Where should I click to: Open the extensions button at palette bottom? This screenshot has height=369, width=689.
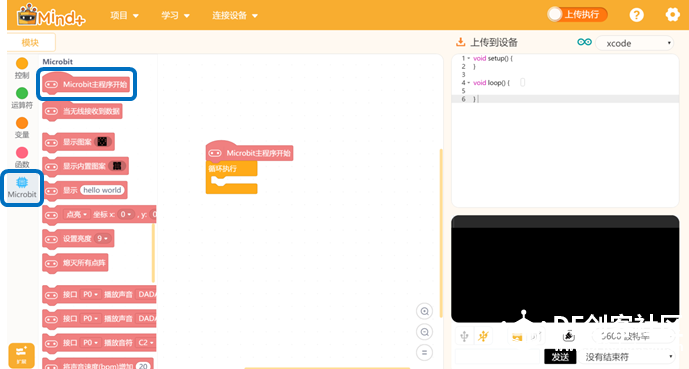[21, 355]
